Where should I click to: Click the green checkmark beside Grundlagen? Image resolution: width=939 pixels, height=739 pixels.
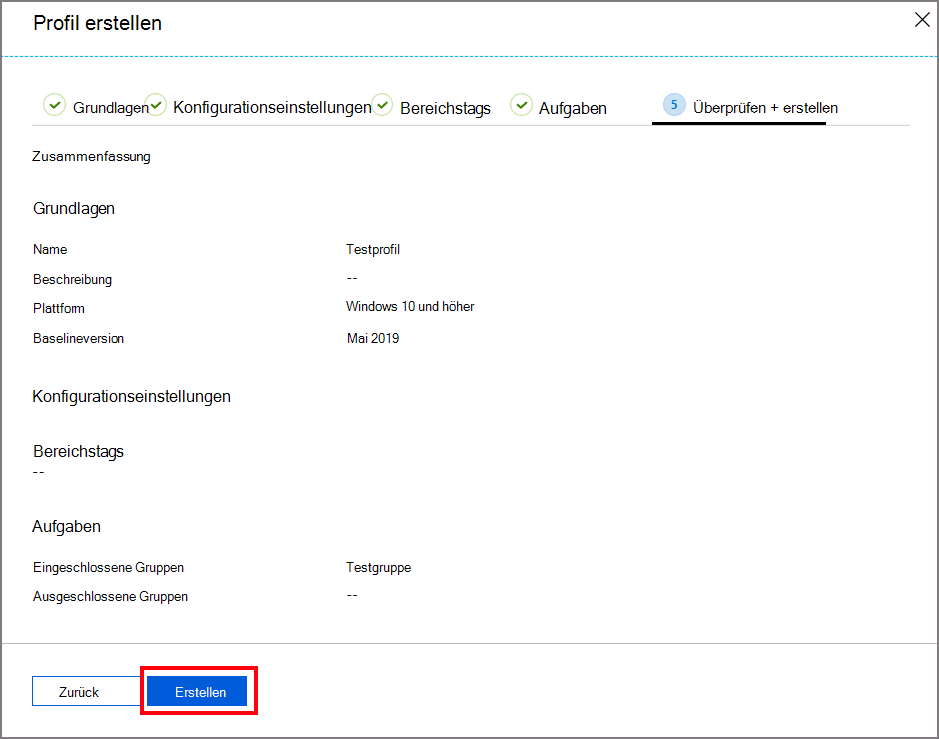[x=54, y=105]
